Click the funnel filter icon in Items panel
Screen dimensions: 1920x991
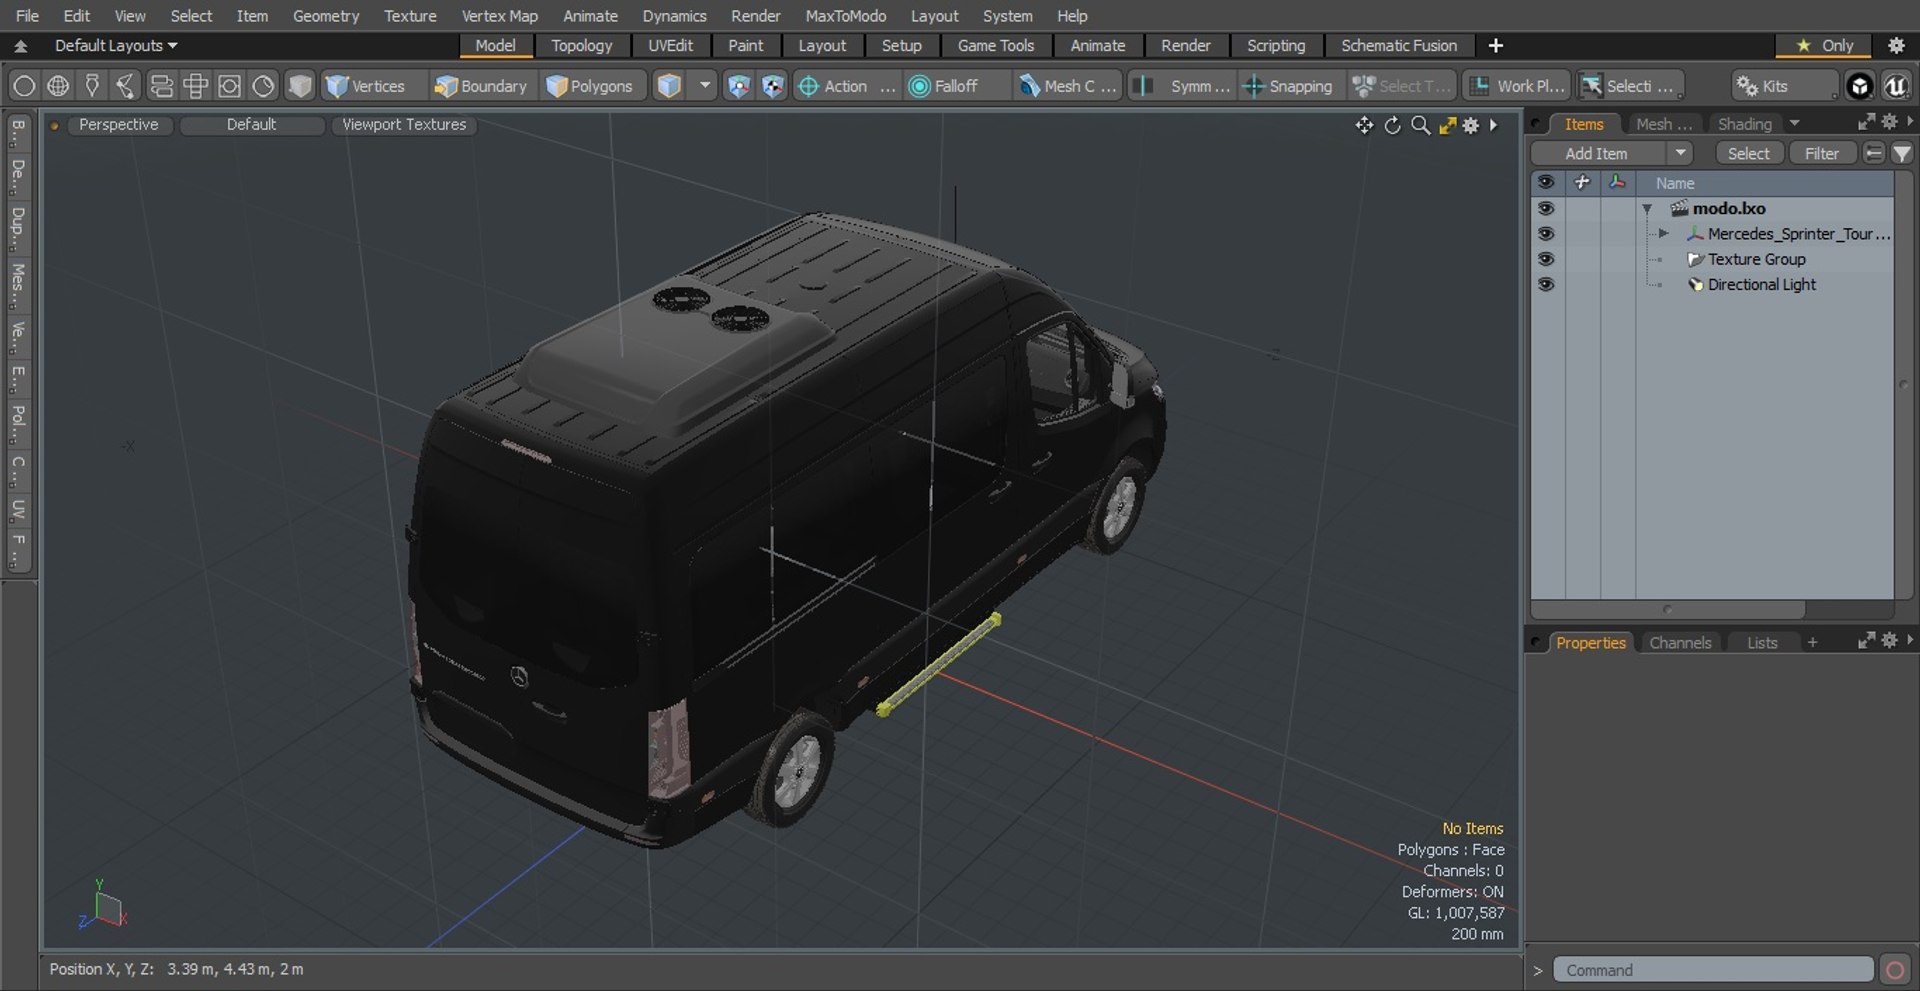coord(1902,153)
